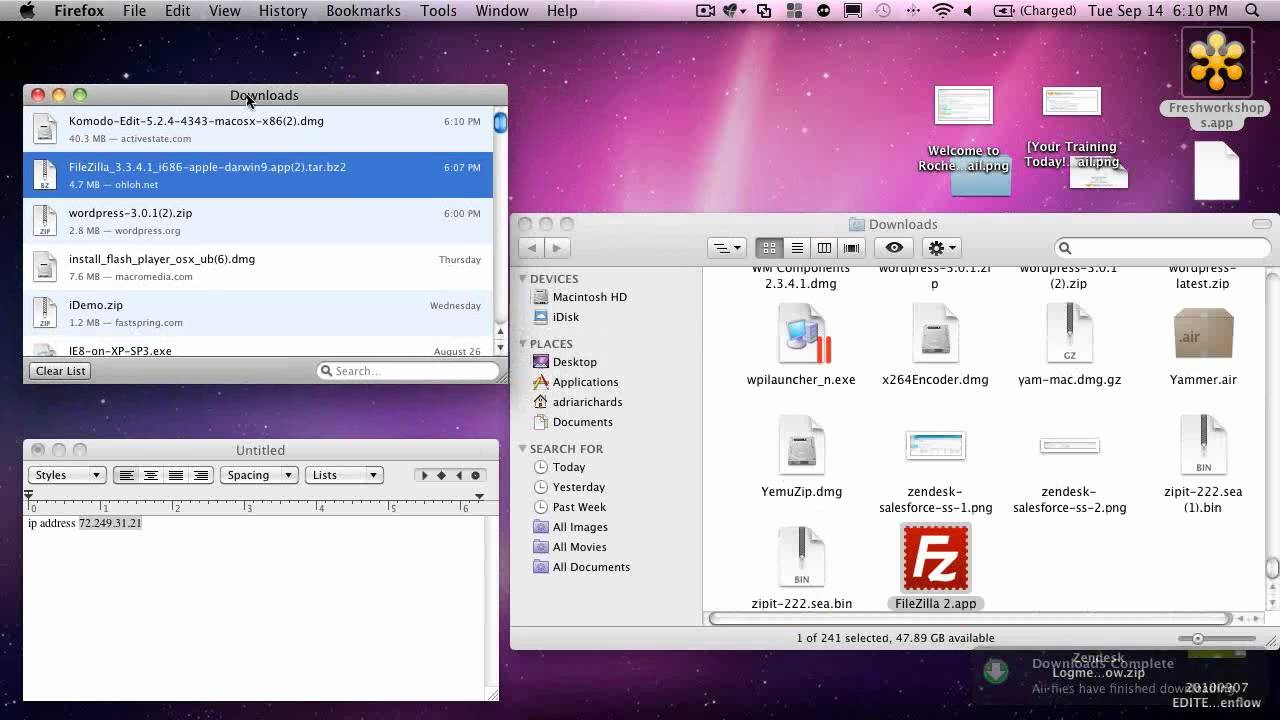Open Documents in Finder sidebar
The height and width of the screenshot is (720, 1280).
582,422
